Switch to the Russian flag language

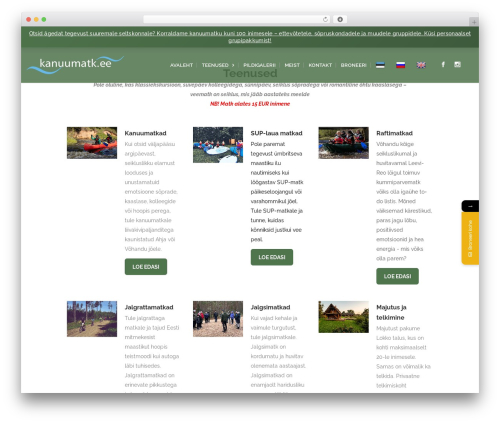click(x=400, y=65)
